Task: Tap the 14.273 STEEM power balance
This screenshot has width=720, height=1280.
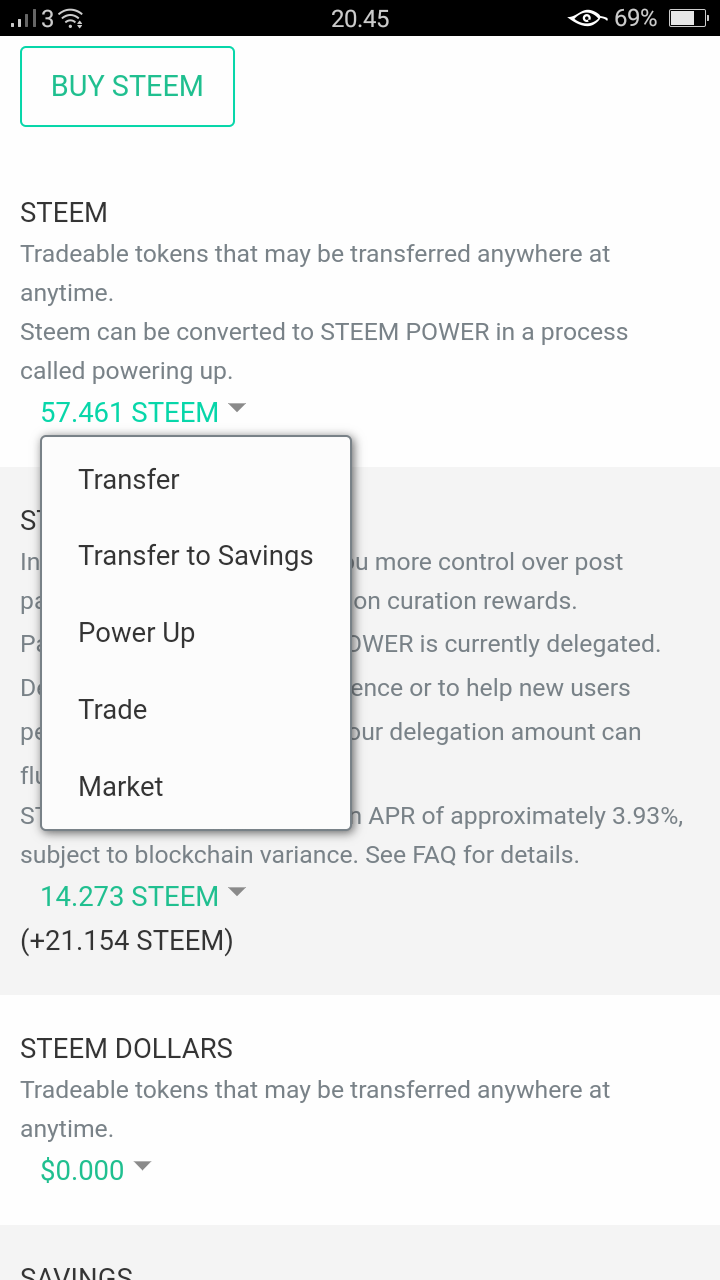Action: [x=129, y=896]
